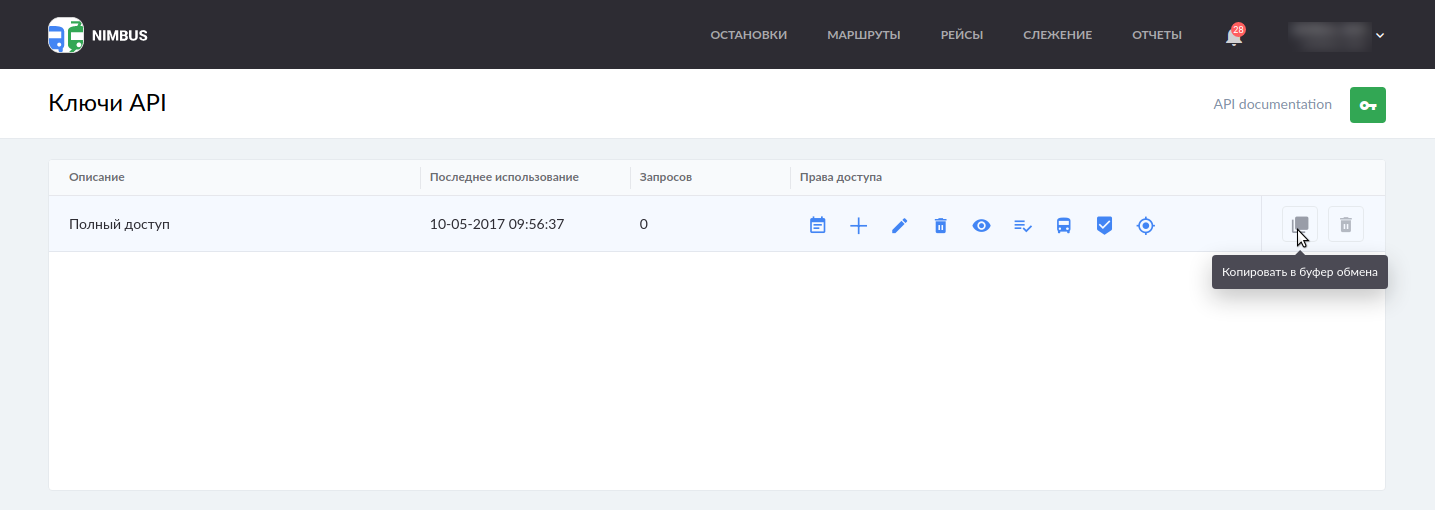The height and width of the screenshot is (510, 1435).
Task: Delete the Полный доступ API key
Action: [1346, 224]
